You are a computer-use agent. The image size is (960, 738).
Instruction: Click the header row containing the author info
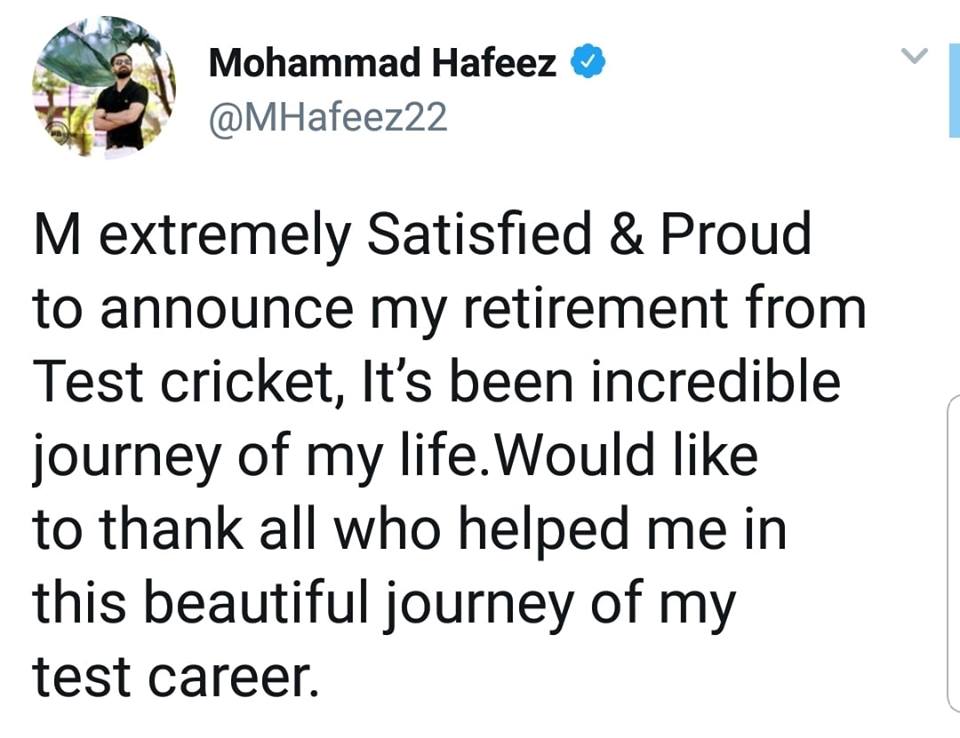point(400,85)
